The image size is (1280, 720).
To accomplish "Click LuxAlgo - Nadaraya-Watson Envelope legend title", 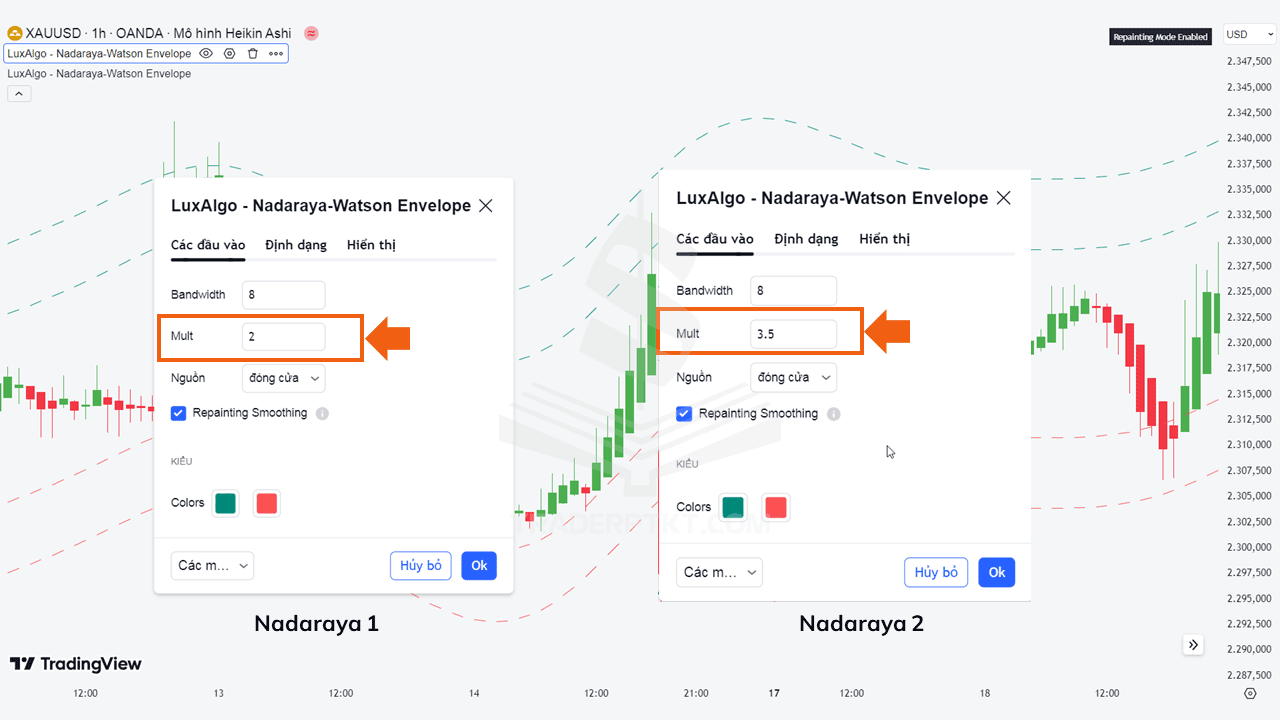I will [x=99, y=53].
